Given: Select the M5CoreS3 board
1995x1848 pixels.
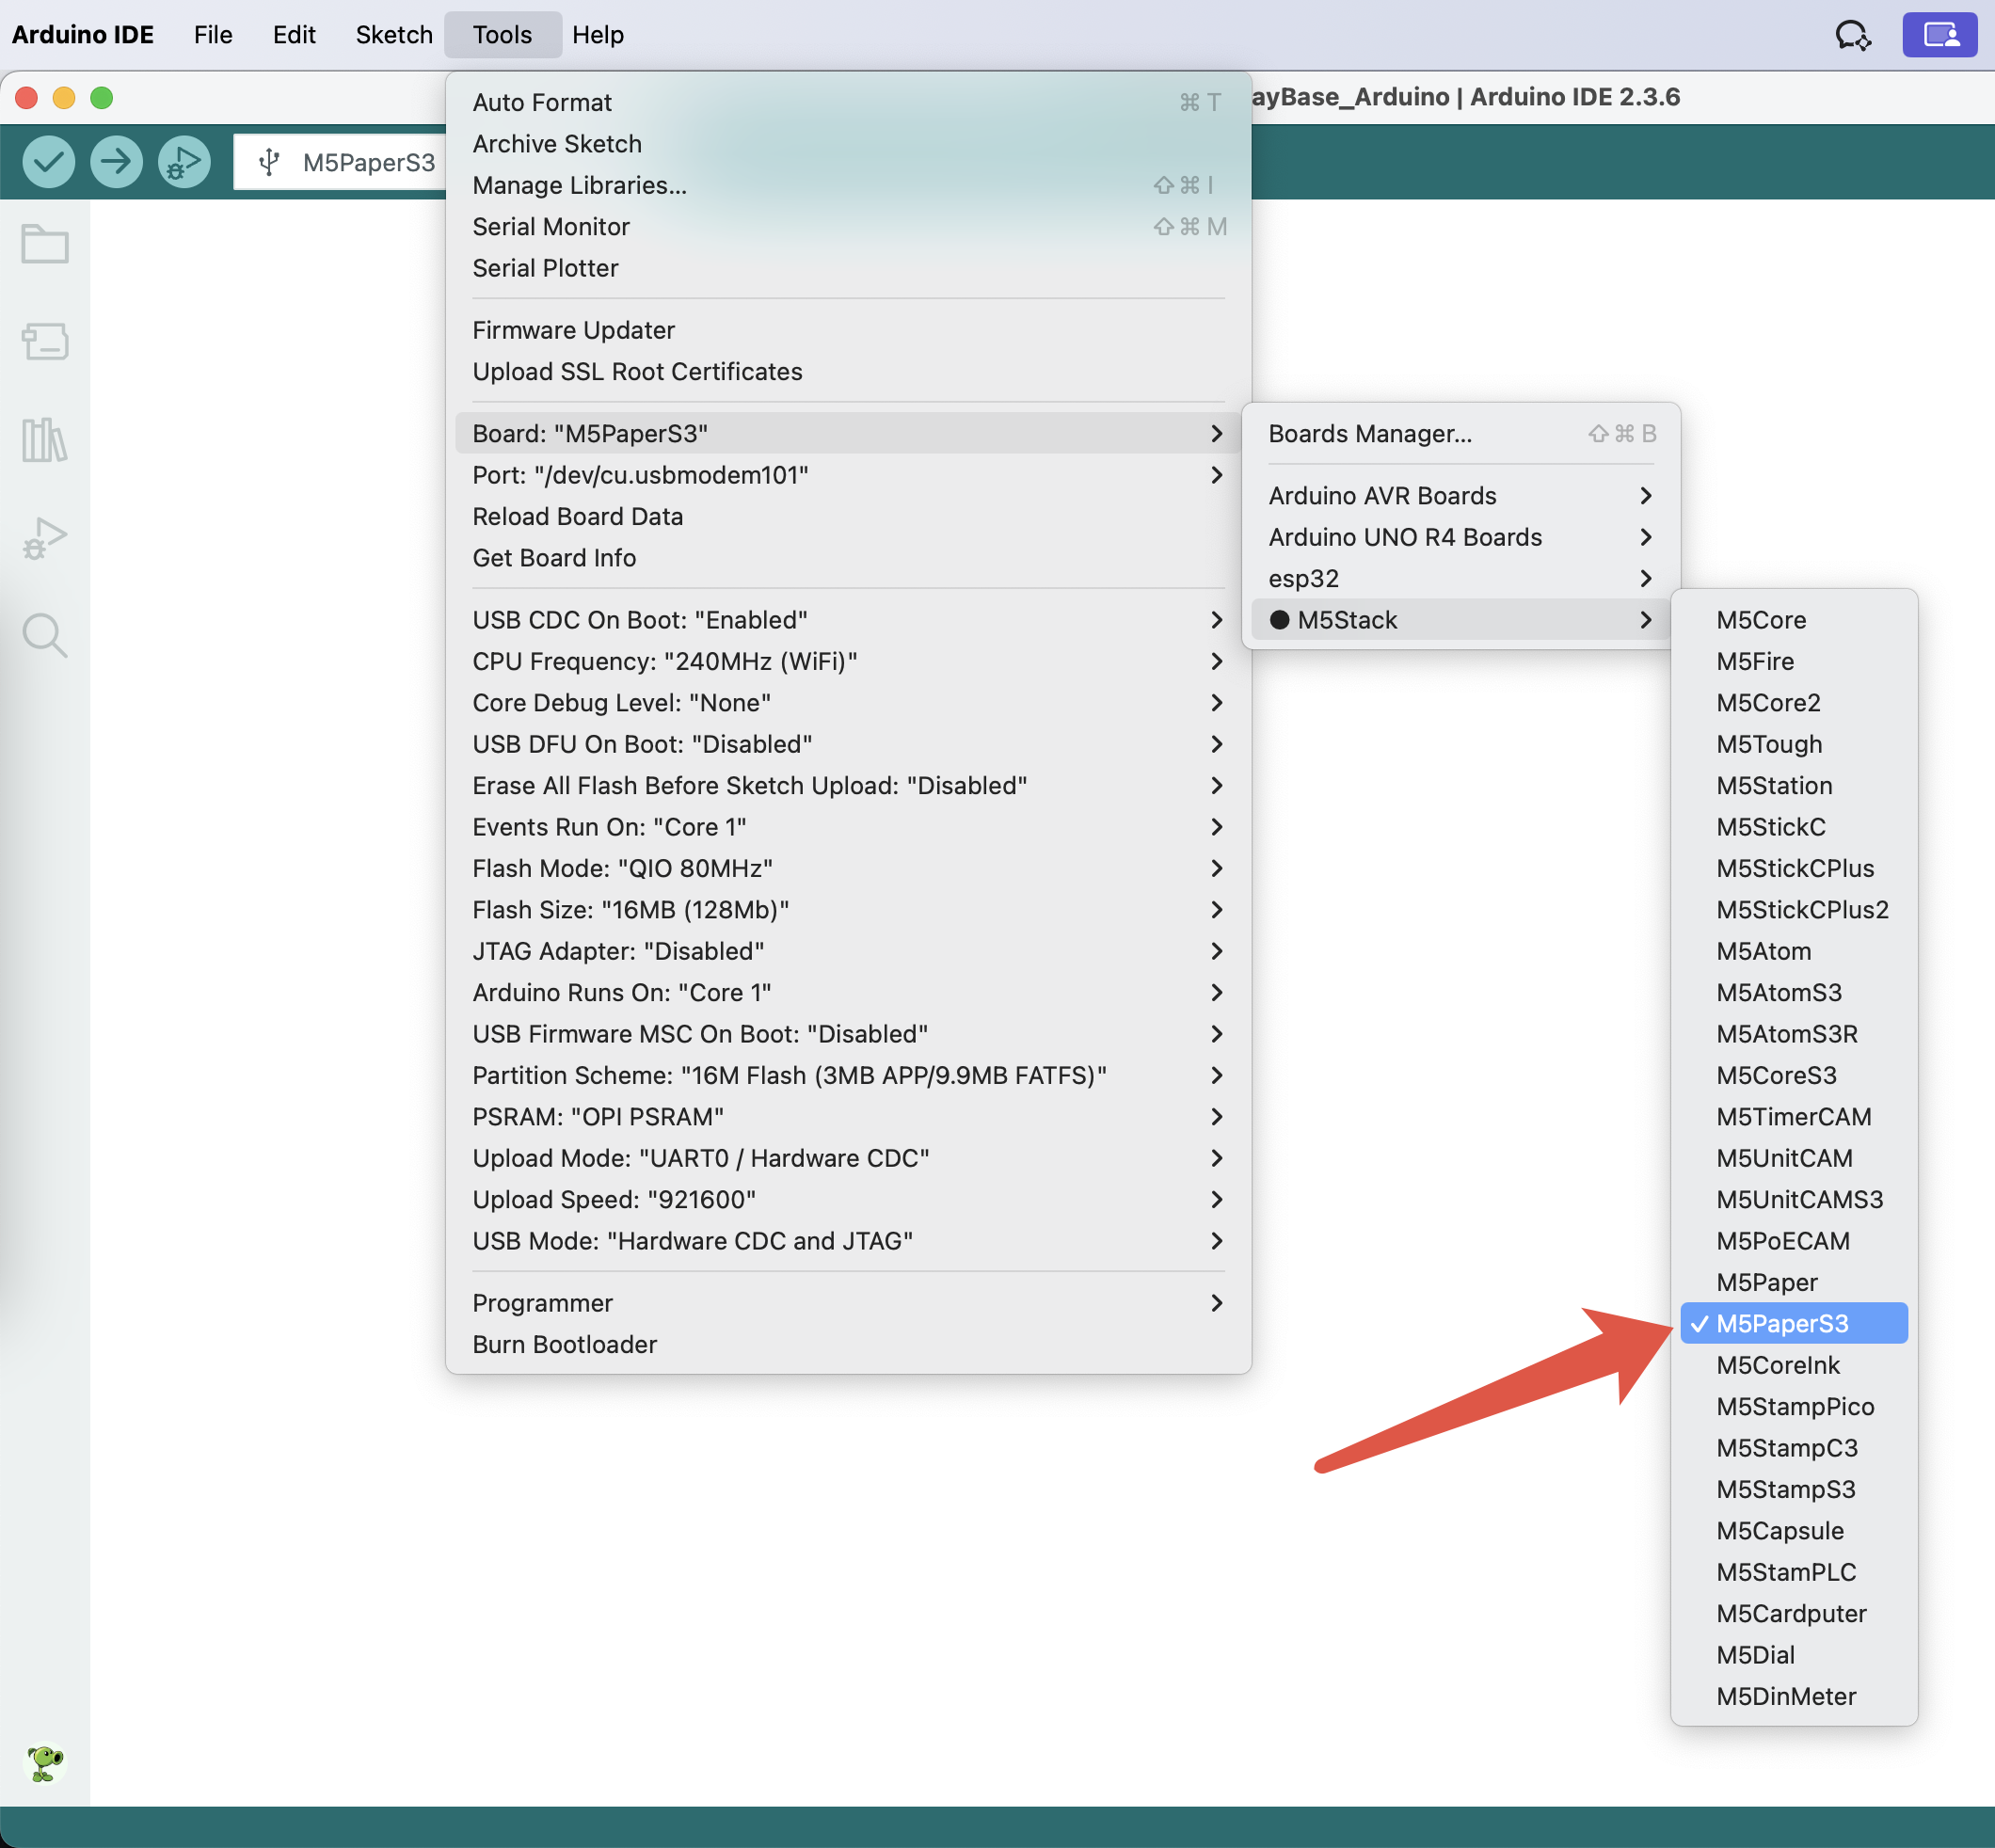Looking at the screenshot, I should click(x=1794, y=1076).
